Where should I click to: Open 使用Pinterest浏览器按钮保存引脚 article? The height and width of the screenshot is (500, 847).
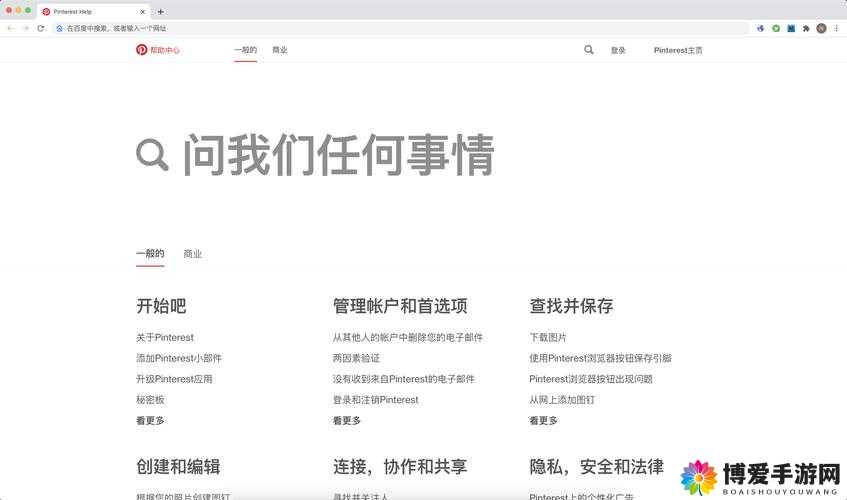point(600,358)
